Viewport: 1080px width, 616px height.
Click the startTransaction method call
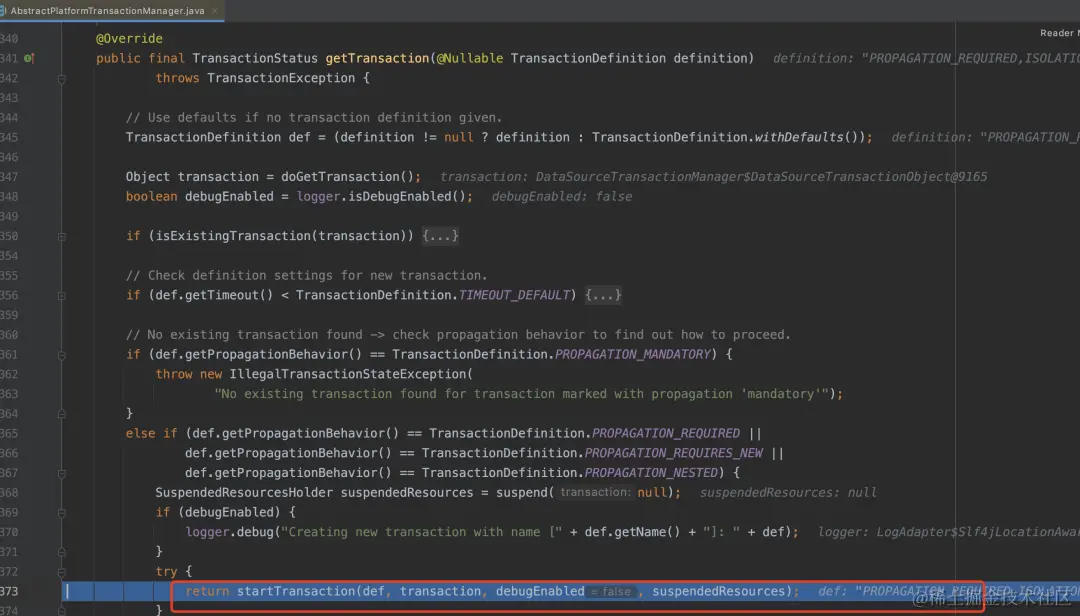tap(296, 591)
